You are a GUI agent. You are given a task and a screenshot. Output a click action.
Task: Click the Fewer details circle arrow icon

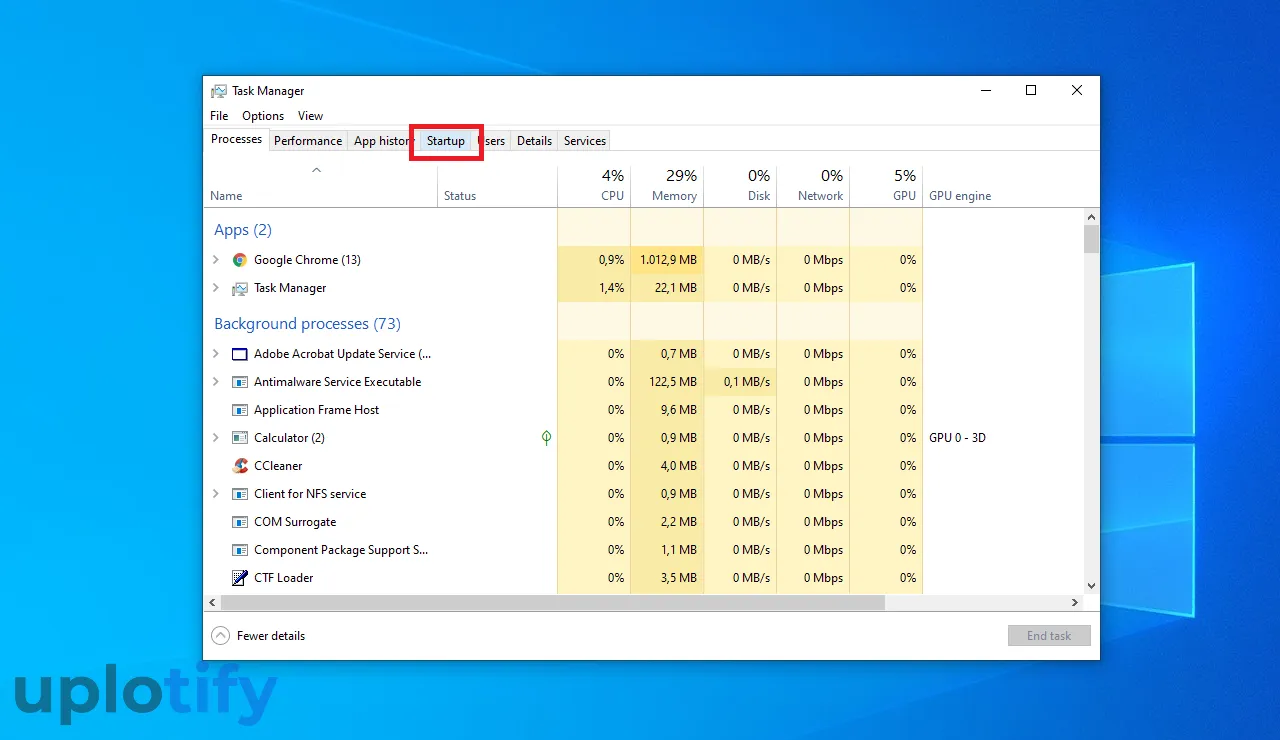[x=220, y=636]
